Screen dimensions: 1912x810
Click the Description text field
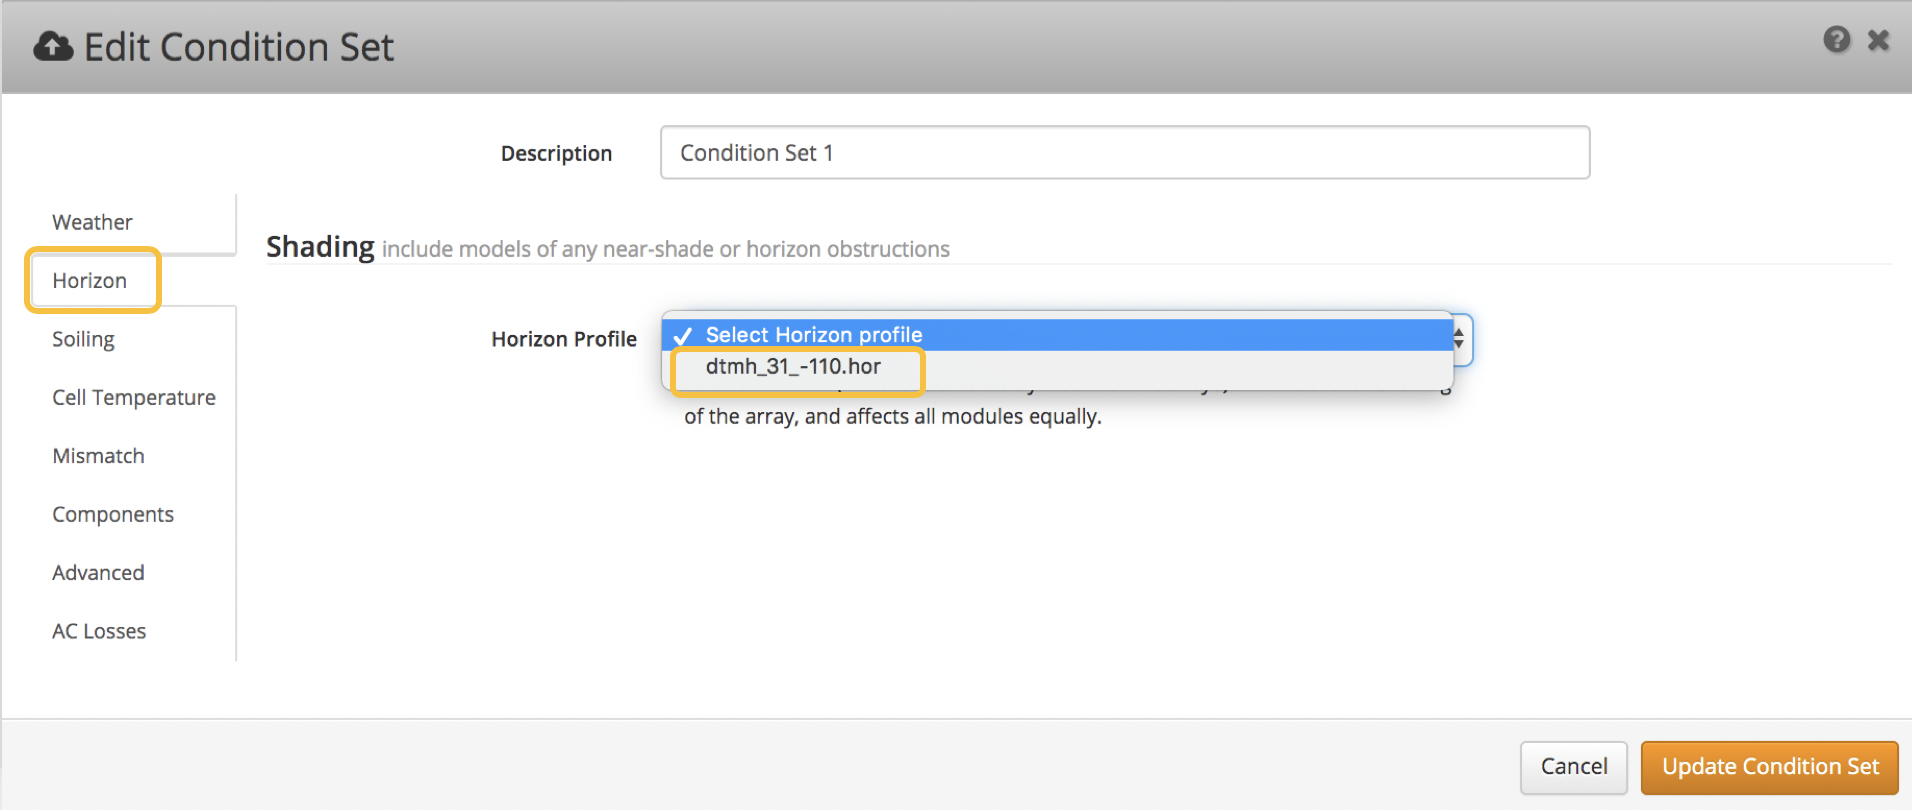pos(1124,153)
